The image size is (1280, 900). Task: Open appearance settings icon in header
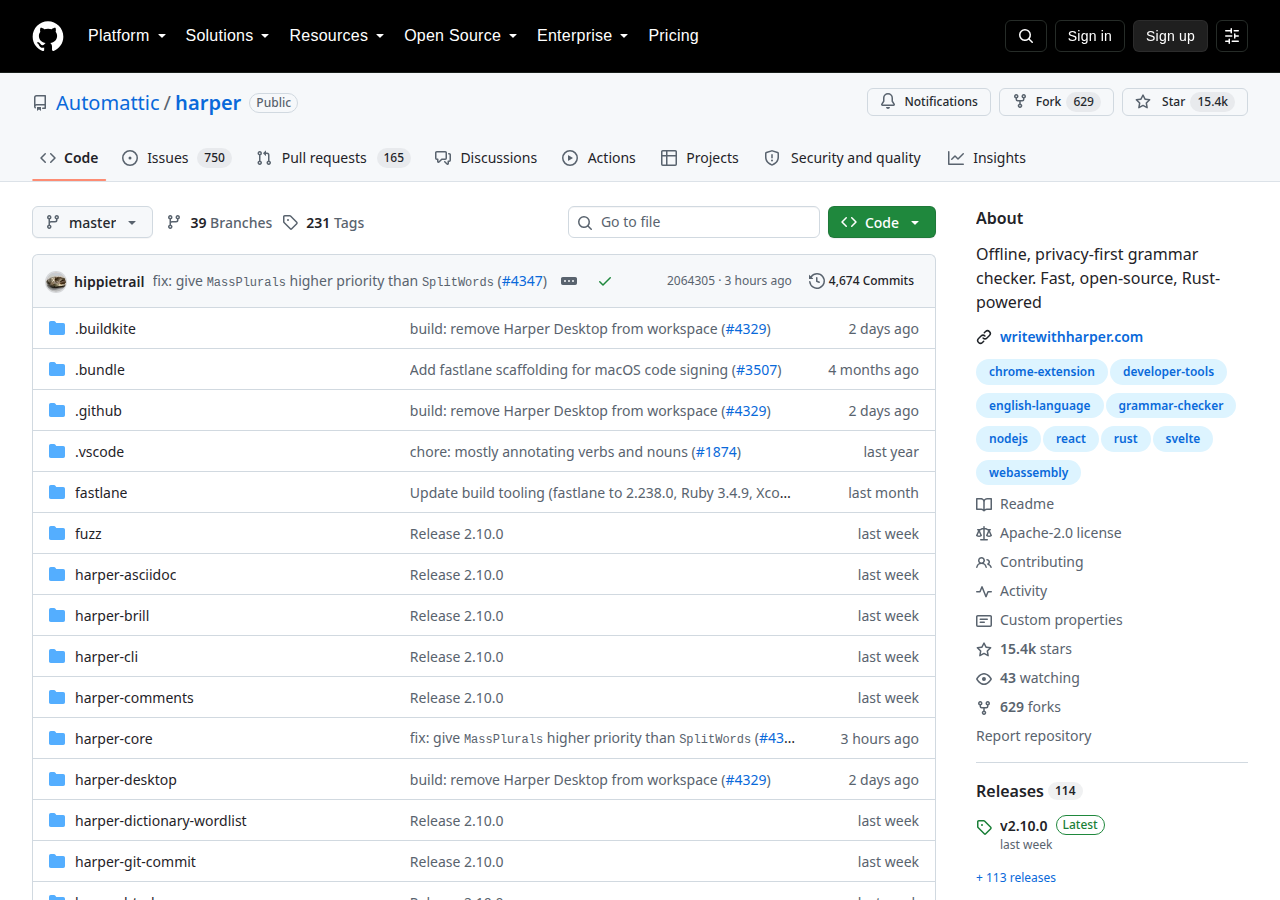1232,36
